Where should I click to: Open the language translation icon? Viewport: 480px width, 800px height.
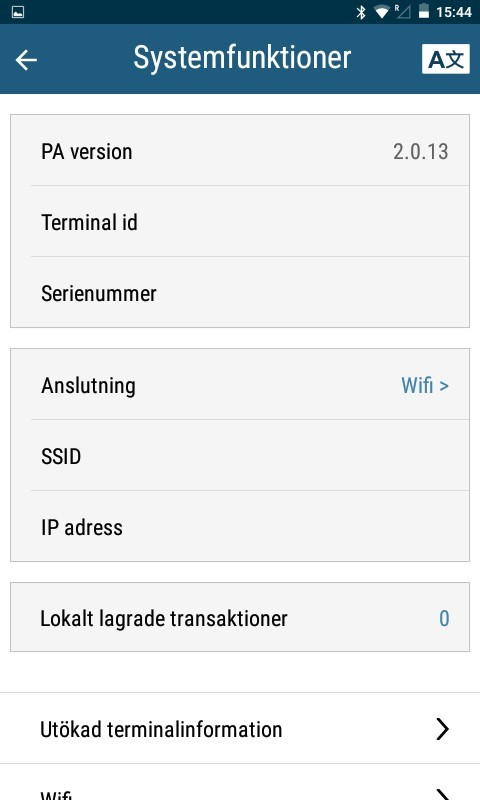(x=445, y=59)
